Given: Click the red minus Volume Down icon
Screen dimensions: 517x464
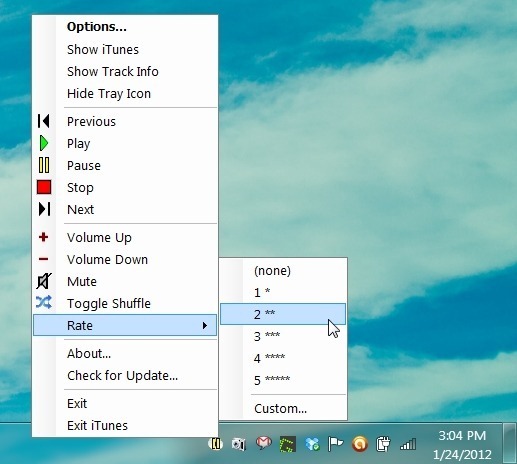Looking at the screenshot, I should [43, 259].
